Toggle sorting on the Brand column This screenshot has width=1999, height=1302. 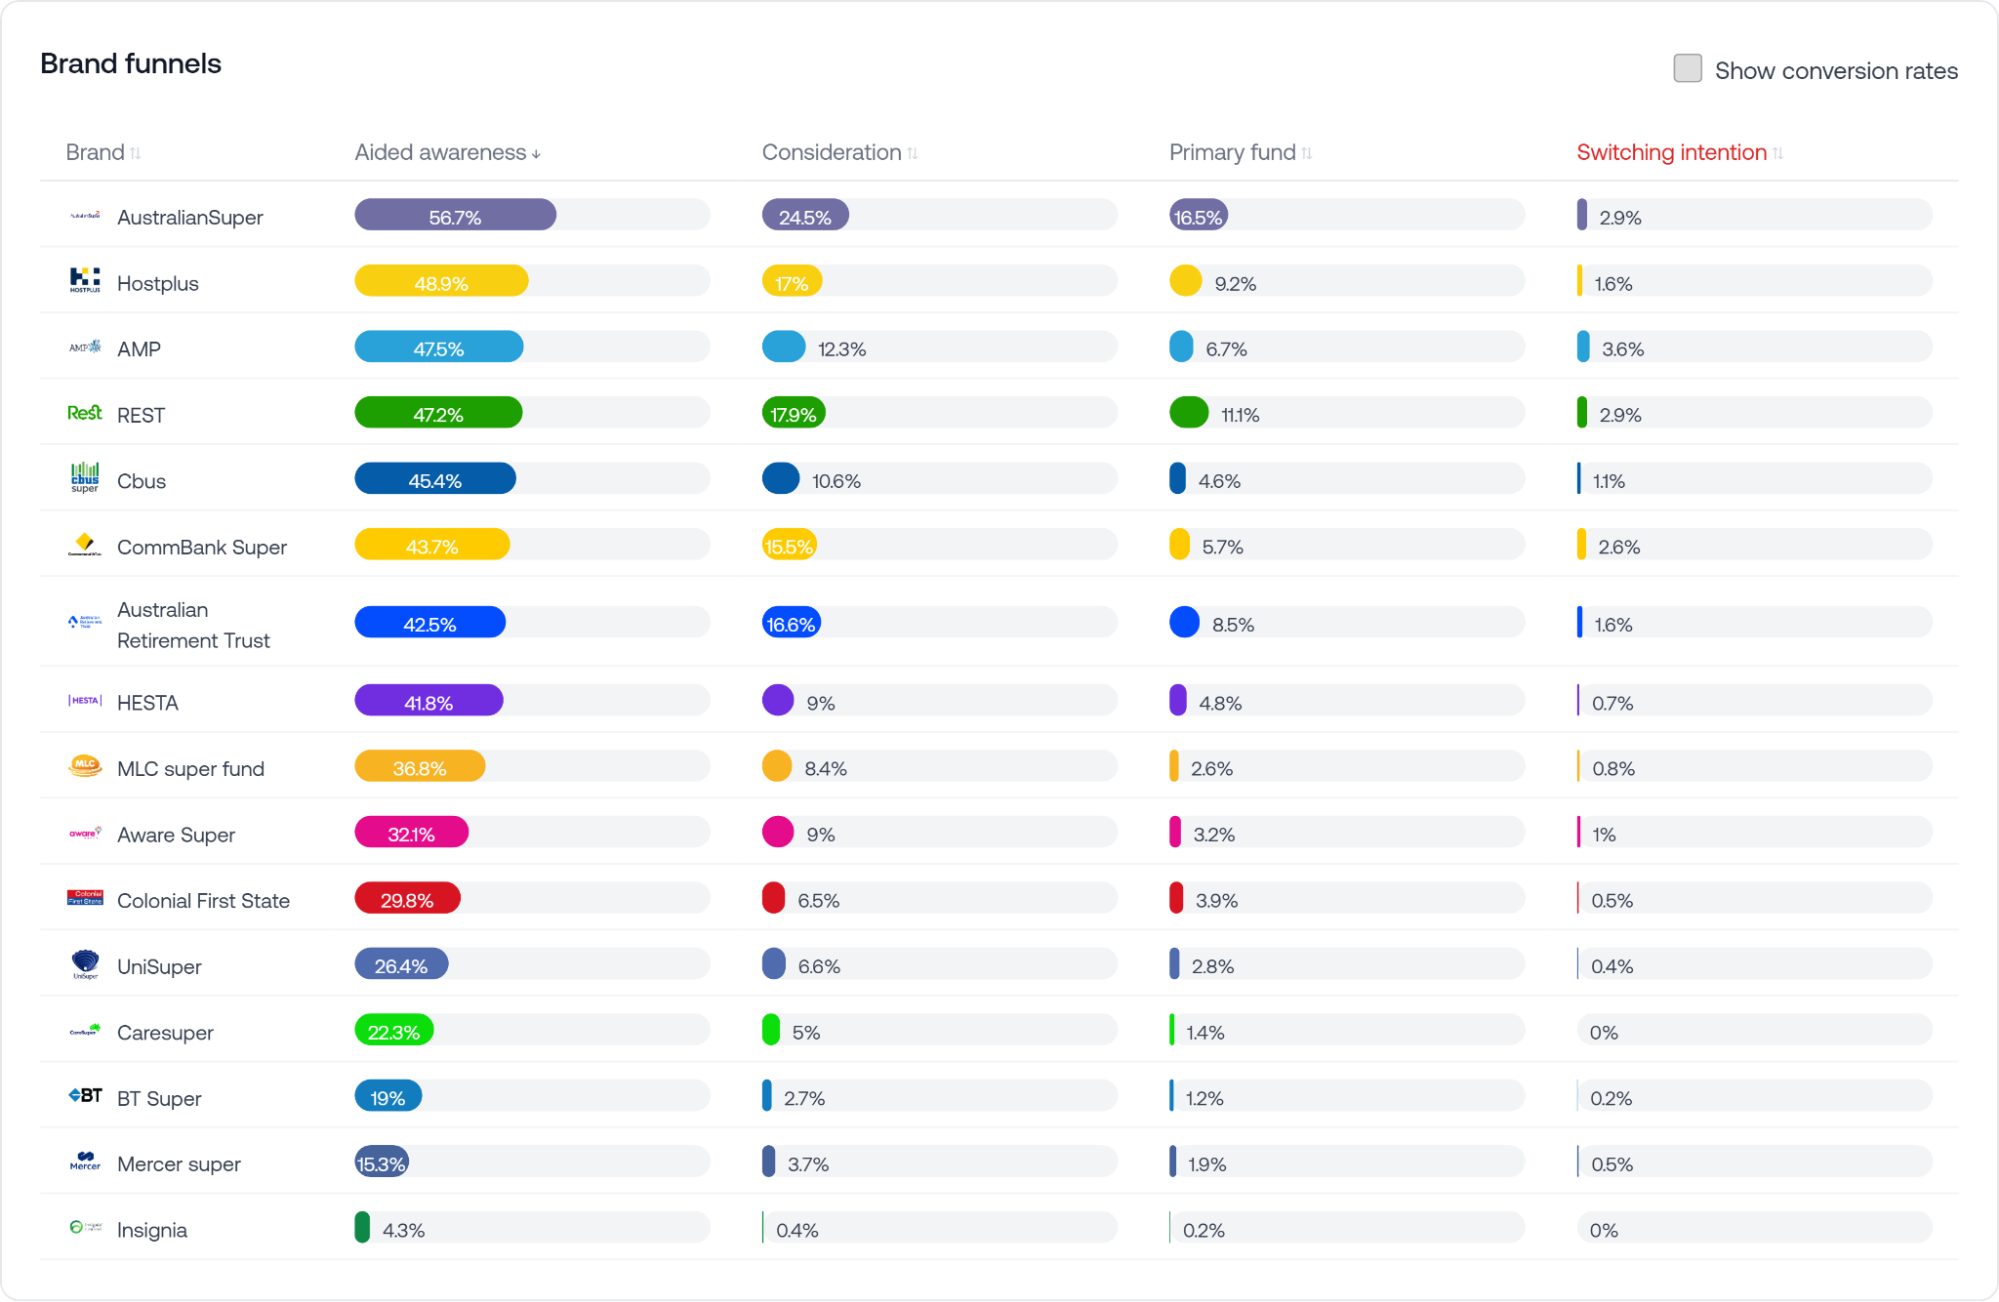tap(138, 152)
